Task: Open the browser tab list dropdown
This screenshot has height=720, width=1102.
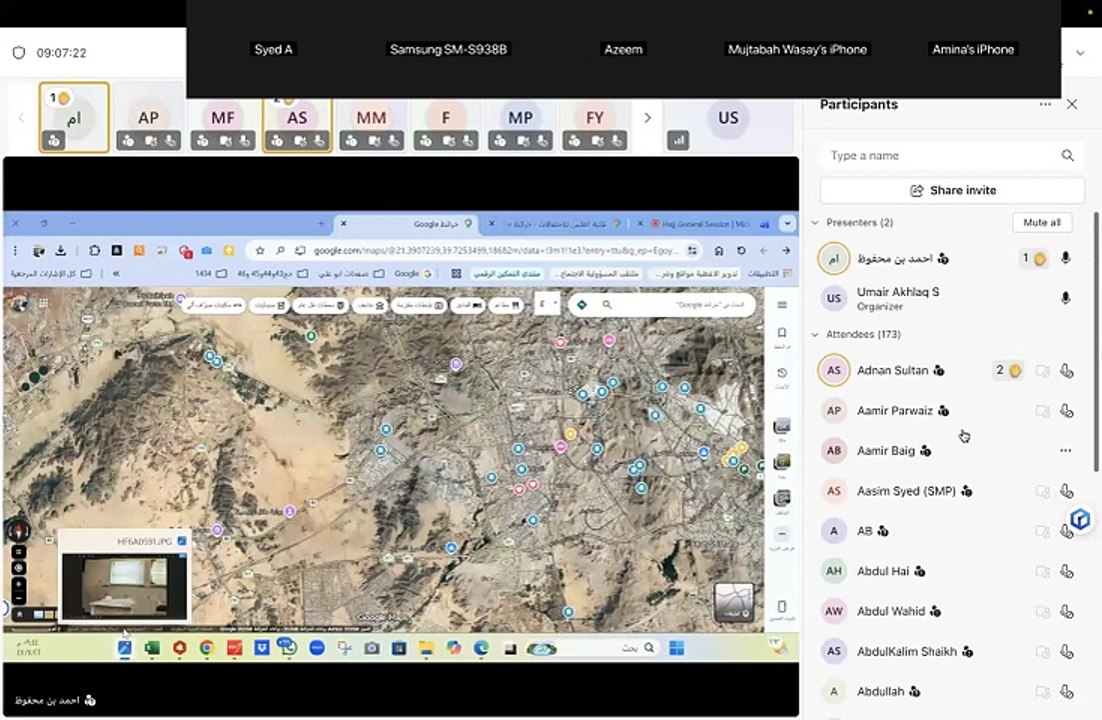Action: [788, 224]
